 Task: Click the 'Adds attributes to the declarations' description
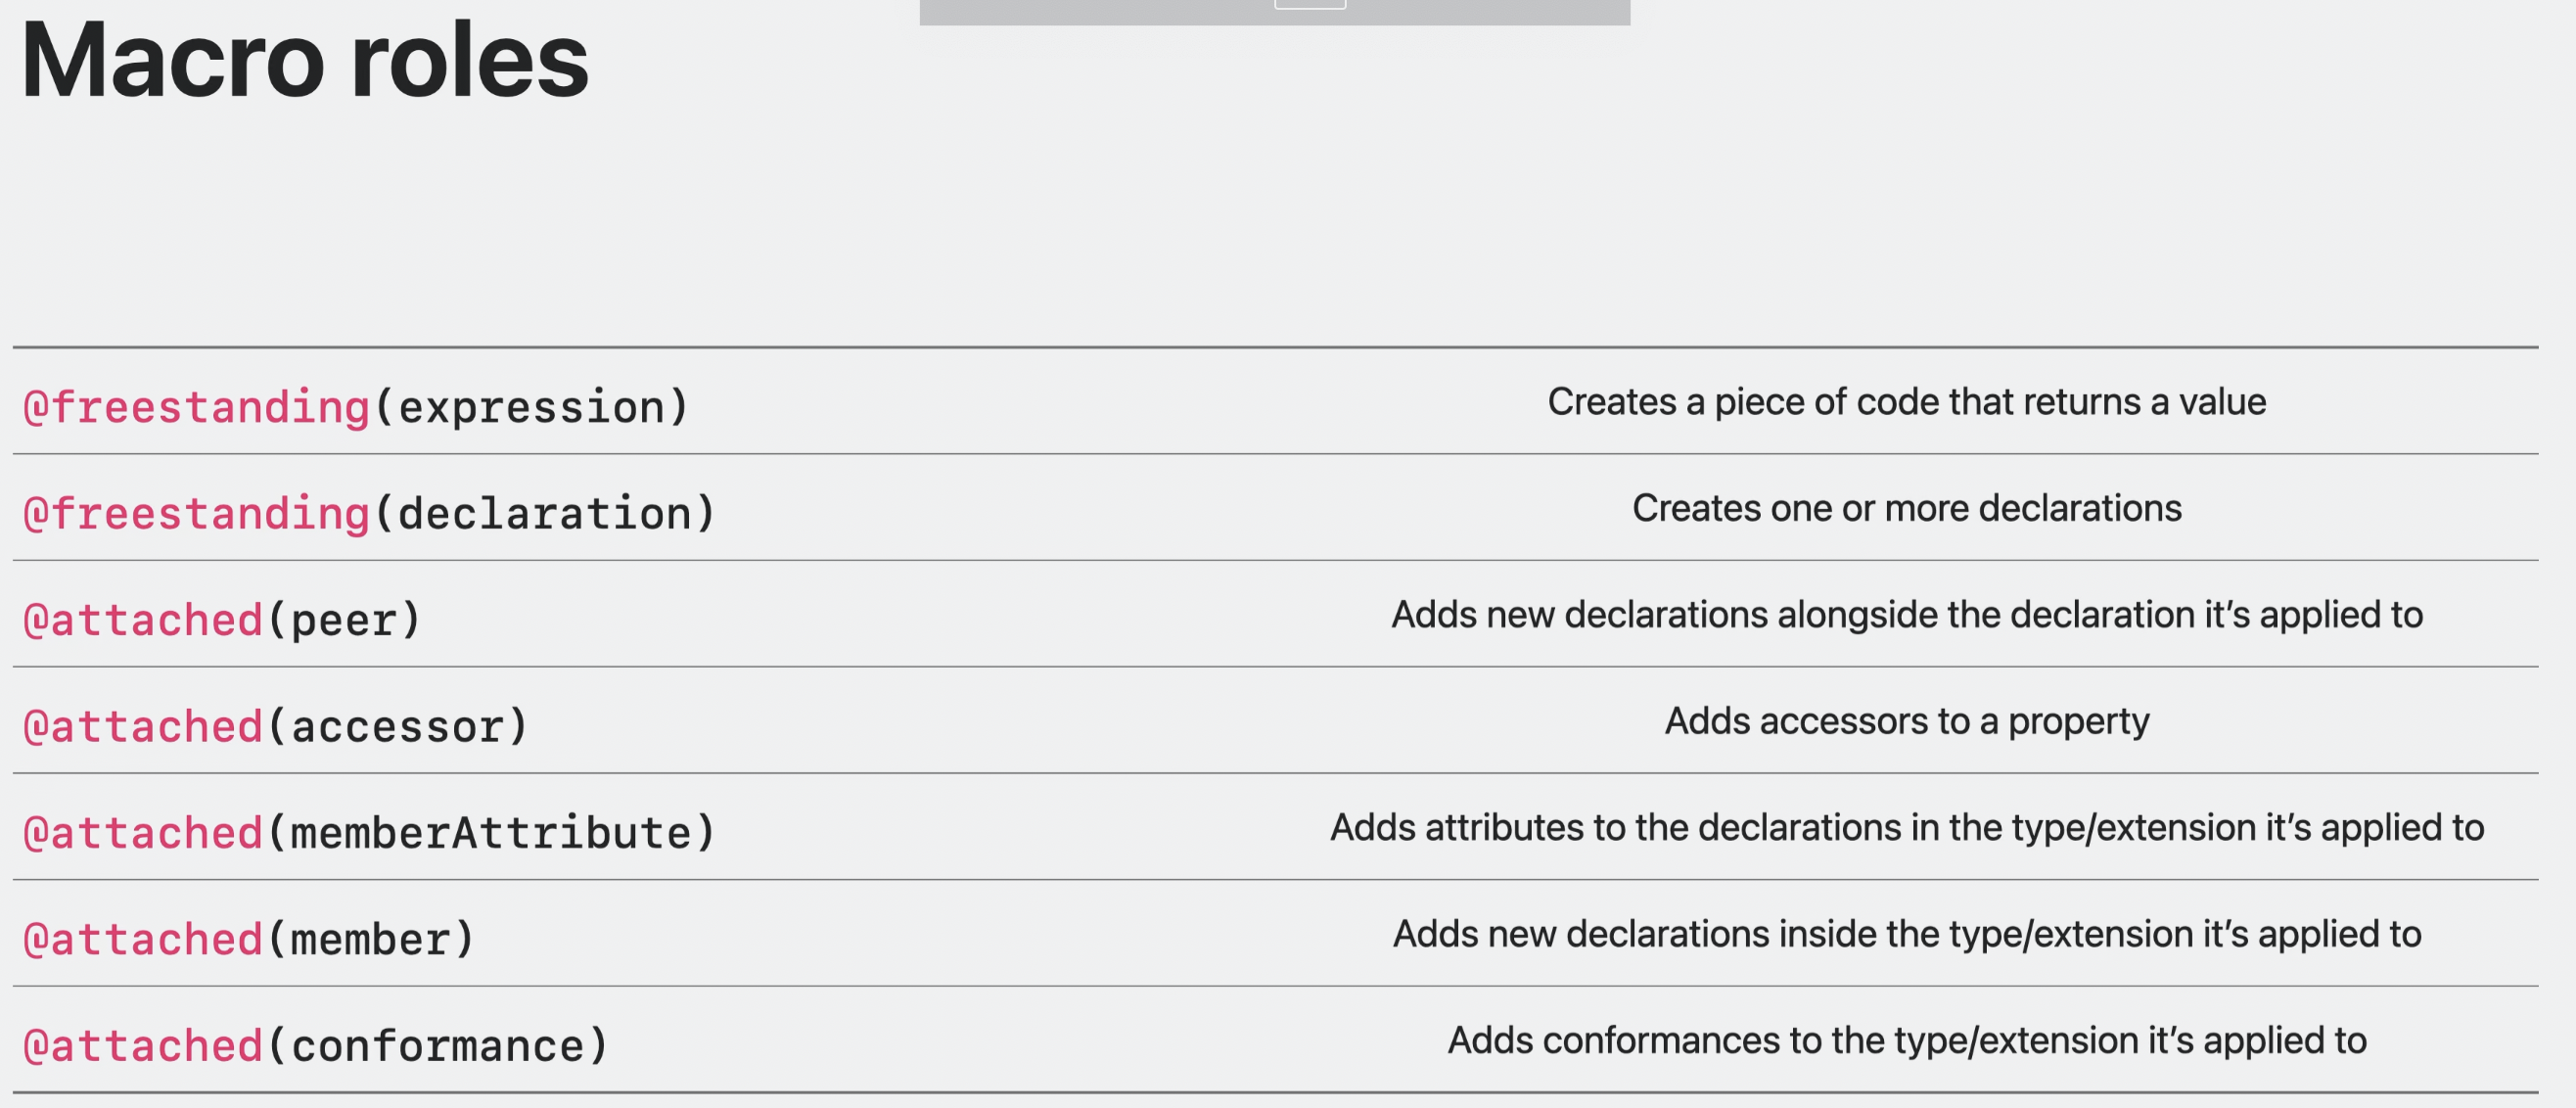click(1907, 827)
